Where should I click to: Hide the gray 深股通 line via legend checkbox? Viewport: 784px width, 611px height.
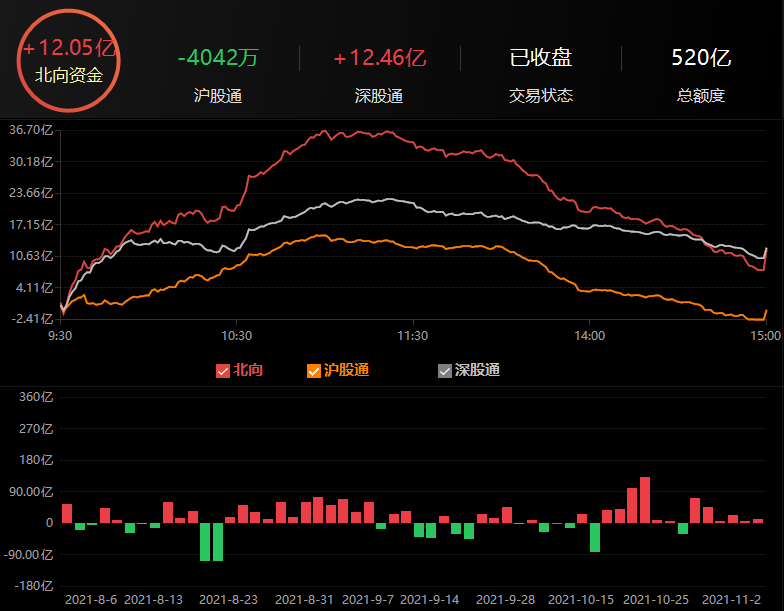click(x=445, y=371)
